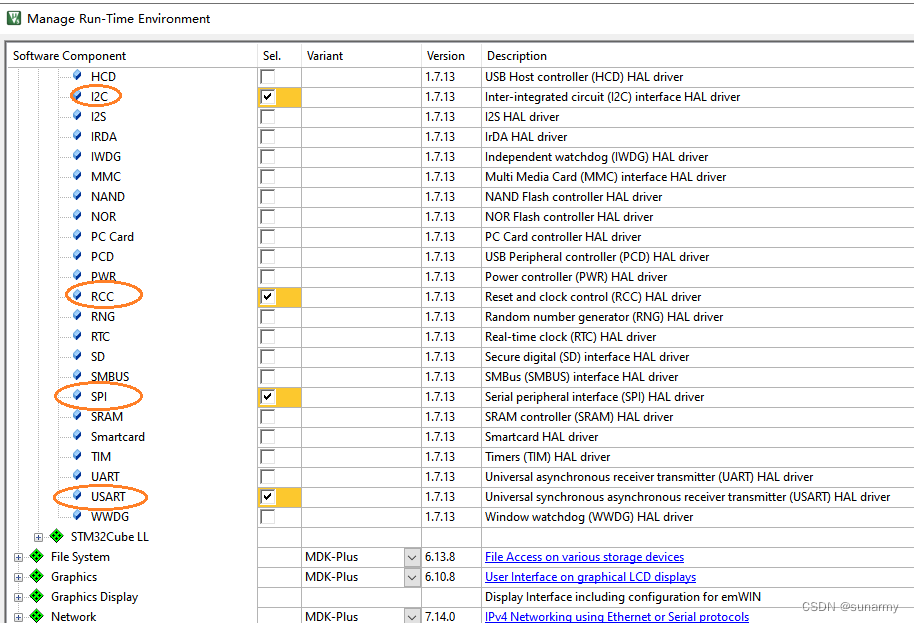
Task: Click the green diamond icon of File System
Action: 37,556
